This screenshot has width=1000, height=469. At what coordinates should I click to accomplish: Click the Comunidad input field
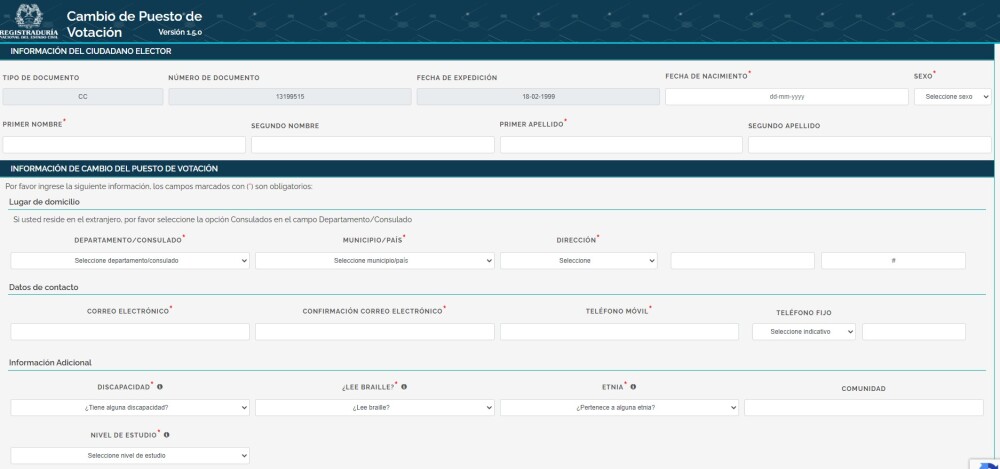pos(864,408)
